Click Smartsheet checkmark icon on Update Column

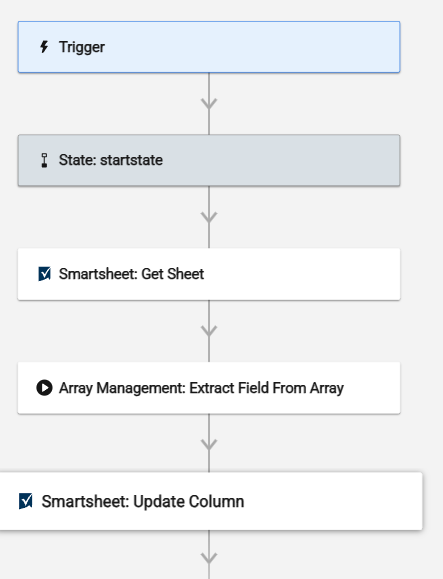click(x=25, y=501)
